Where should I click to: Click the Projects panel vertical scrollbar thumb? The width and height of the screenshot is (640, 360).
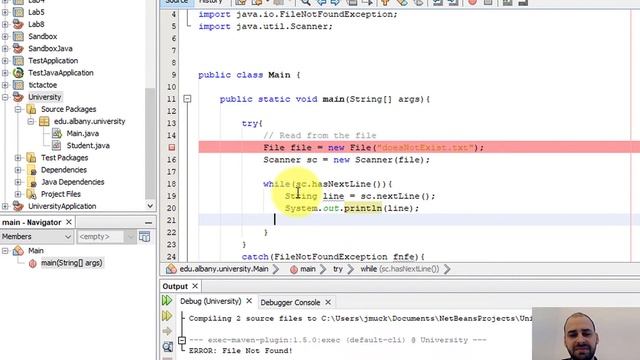[150, 143]
